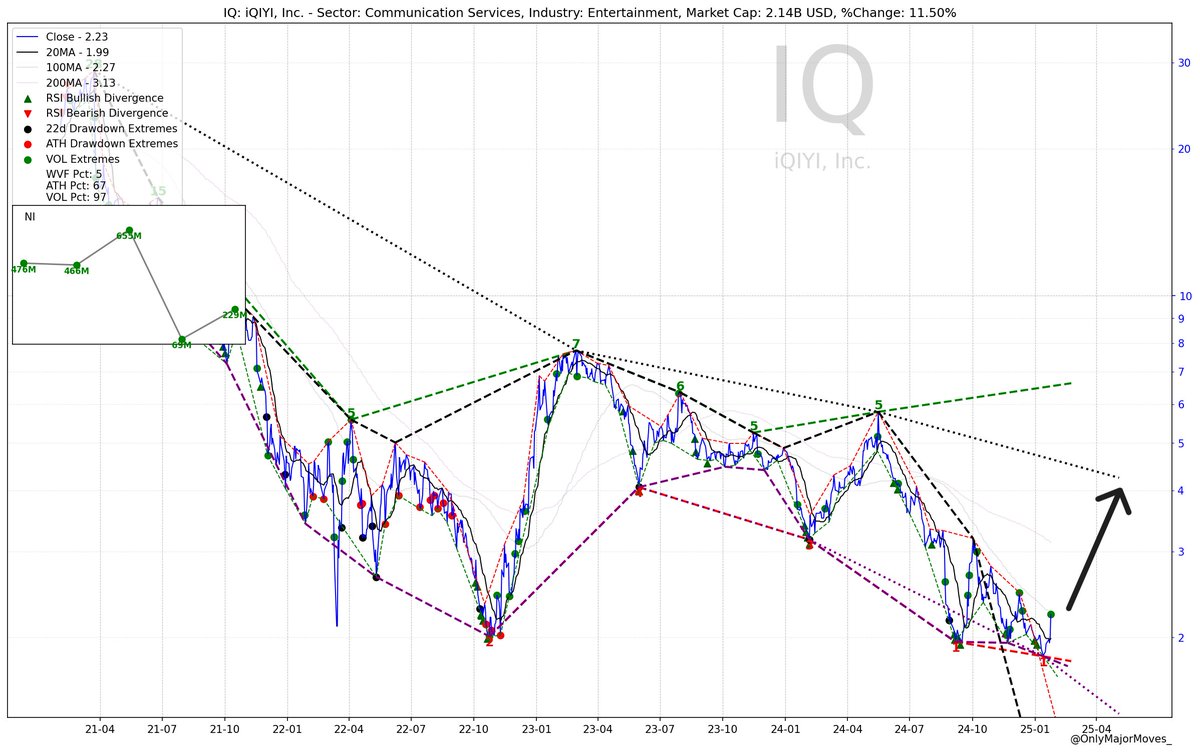This screenshot has height=752, width=1200.
Task: Click the latest green VOL extreme dot after 25-01
Action: click(1051, 614)
